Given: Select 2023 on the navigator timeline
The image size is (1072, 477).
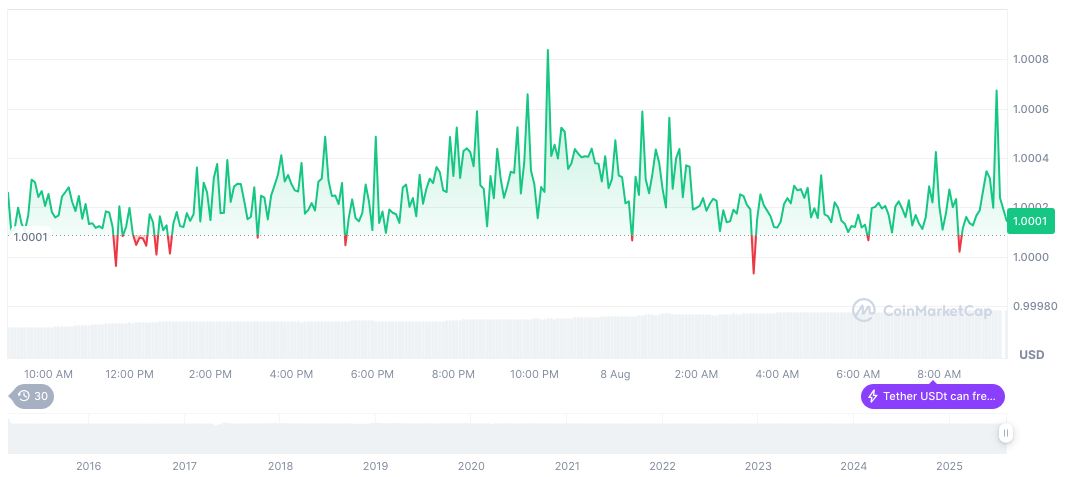Looking at the screenshot, I should [x=758, y=466].
